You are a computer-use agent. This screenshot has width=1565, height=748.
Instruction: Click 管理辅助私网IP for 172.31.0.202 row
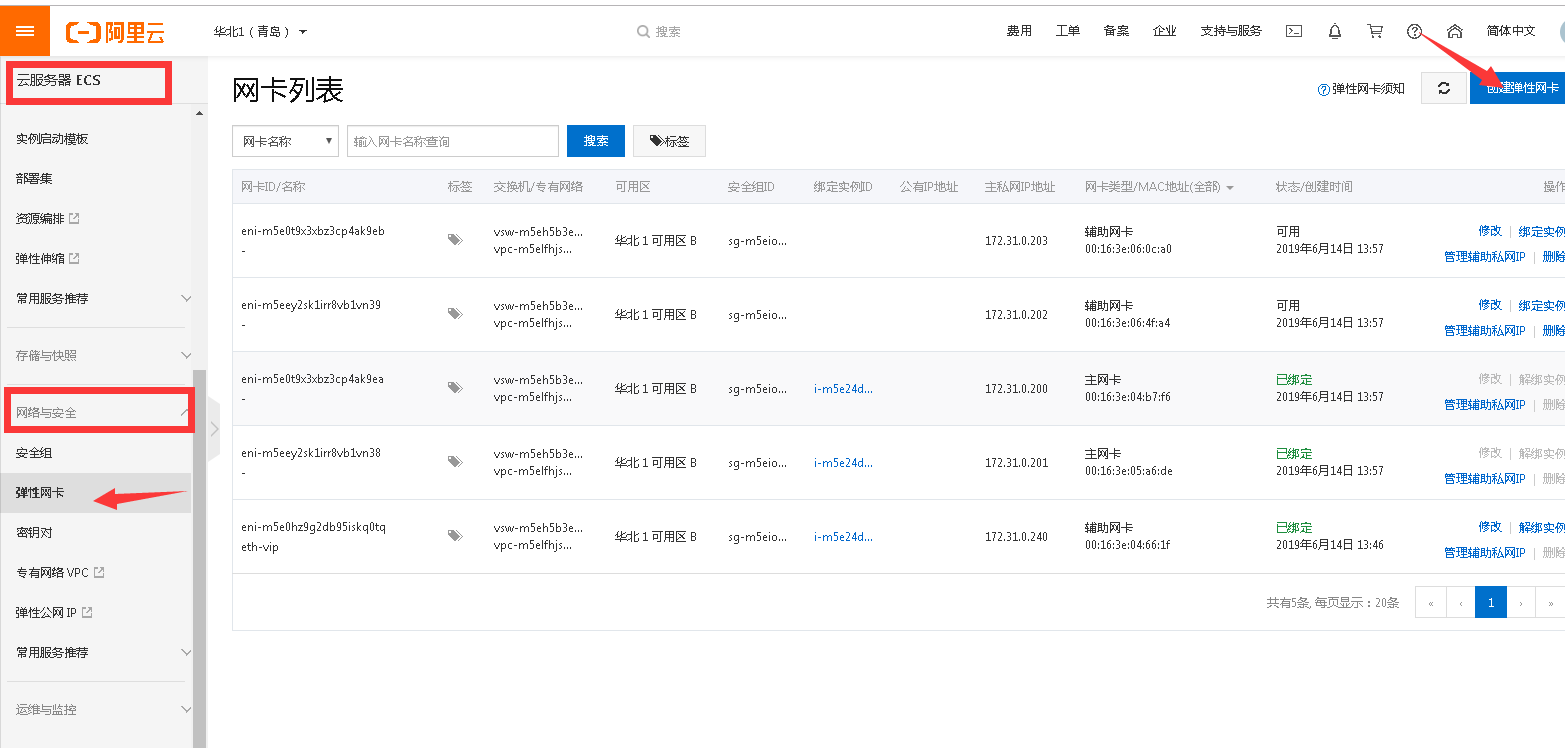click(x=1484, y=331)
